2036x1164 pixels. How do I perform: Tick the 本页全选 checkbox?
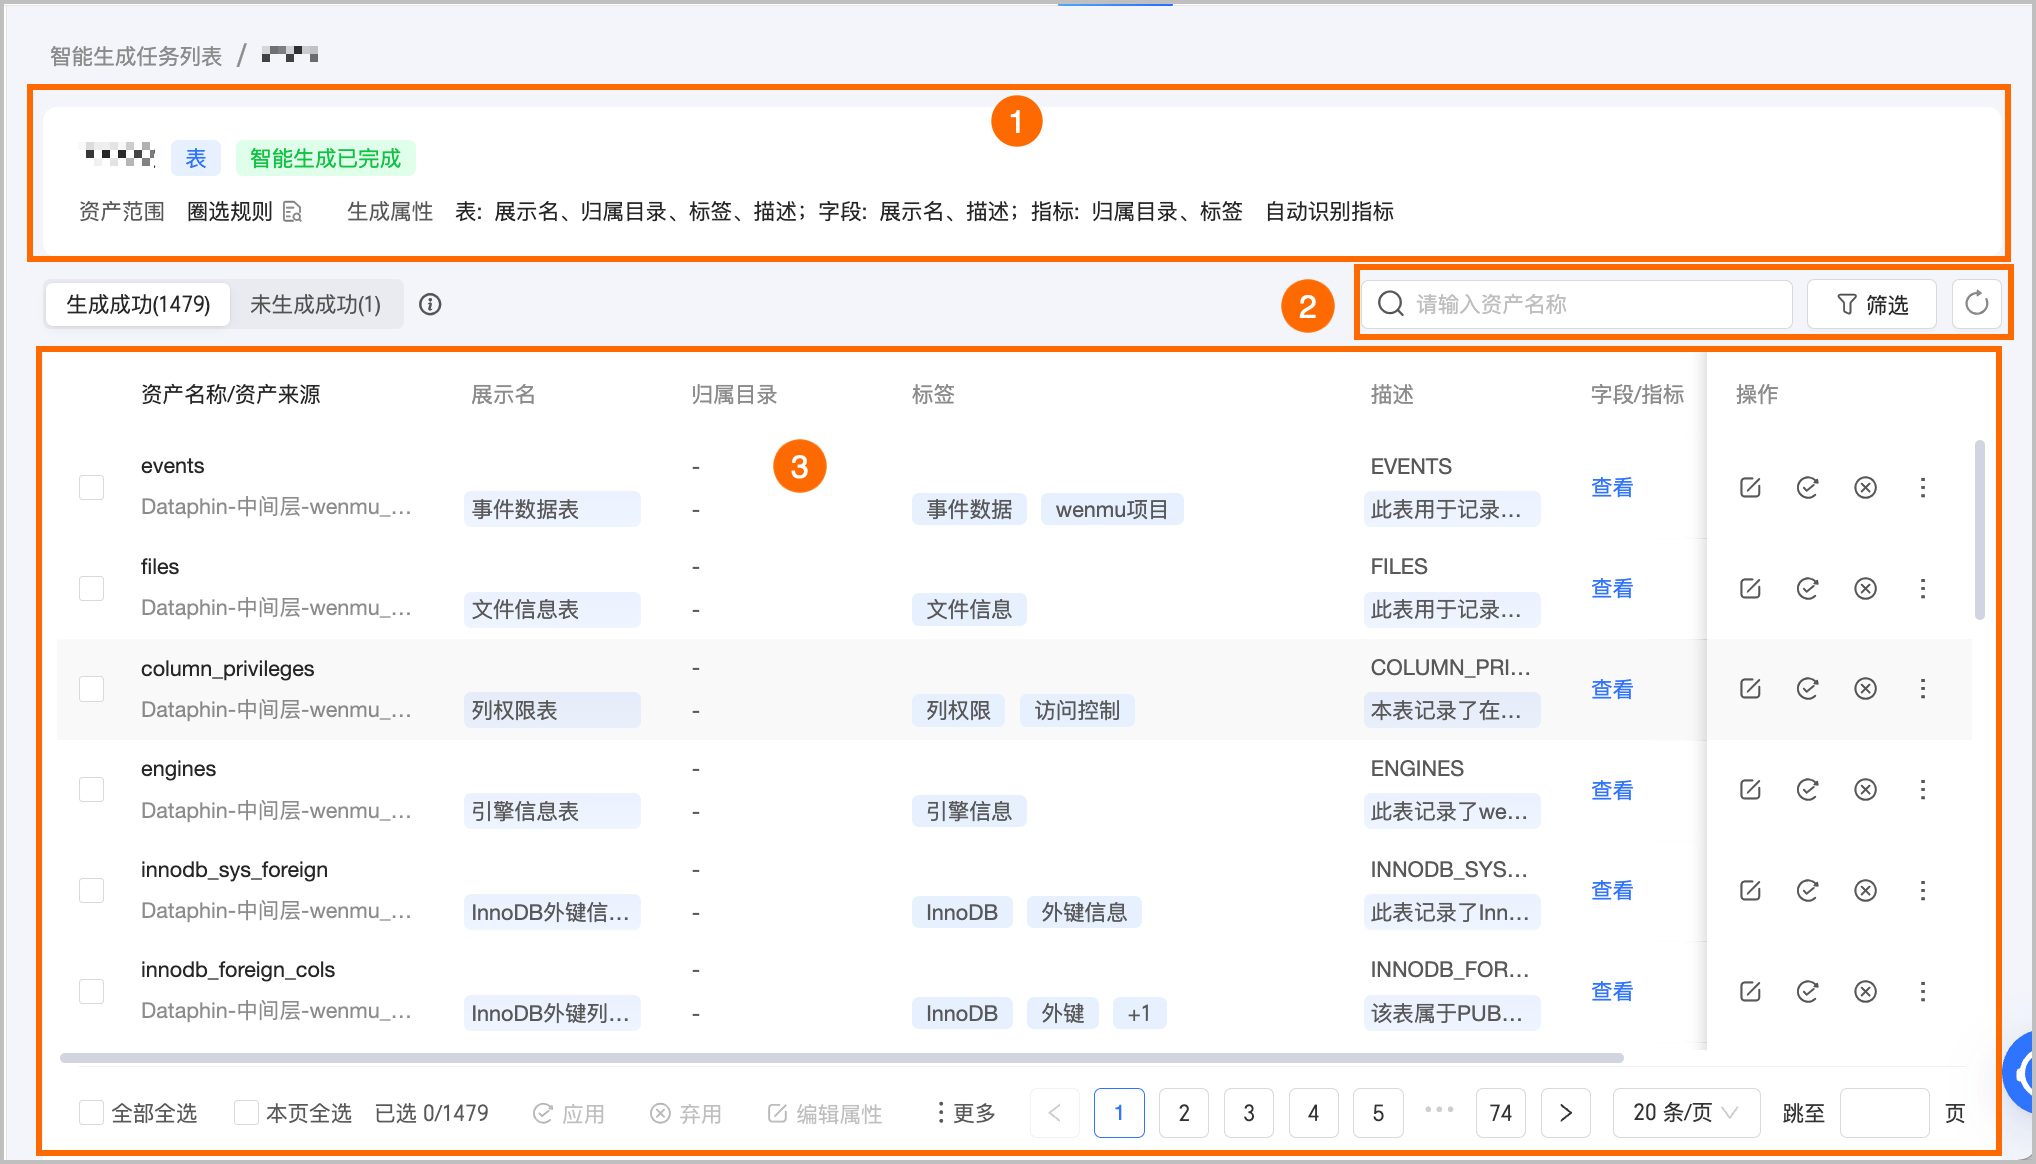point(246,1113)
